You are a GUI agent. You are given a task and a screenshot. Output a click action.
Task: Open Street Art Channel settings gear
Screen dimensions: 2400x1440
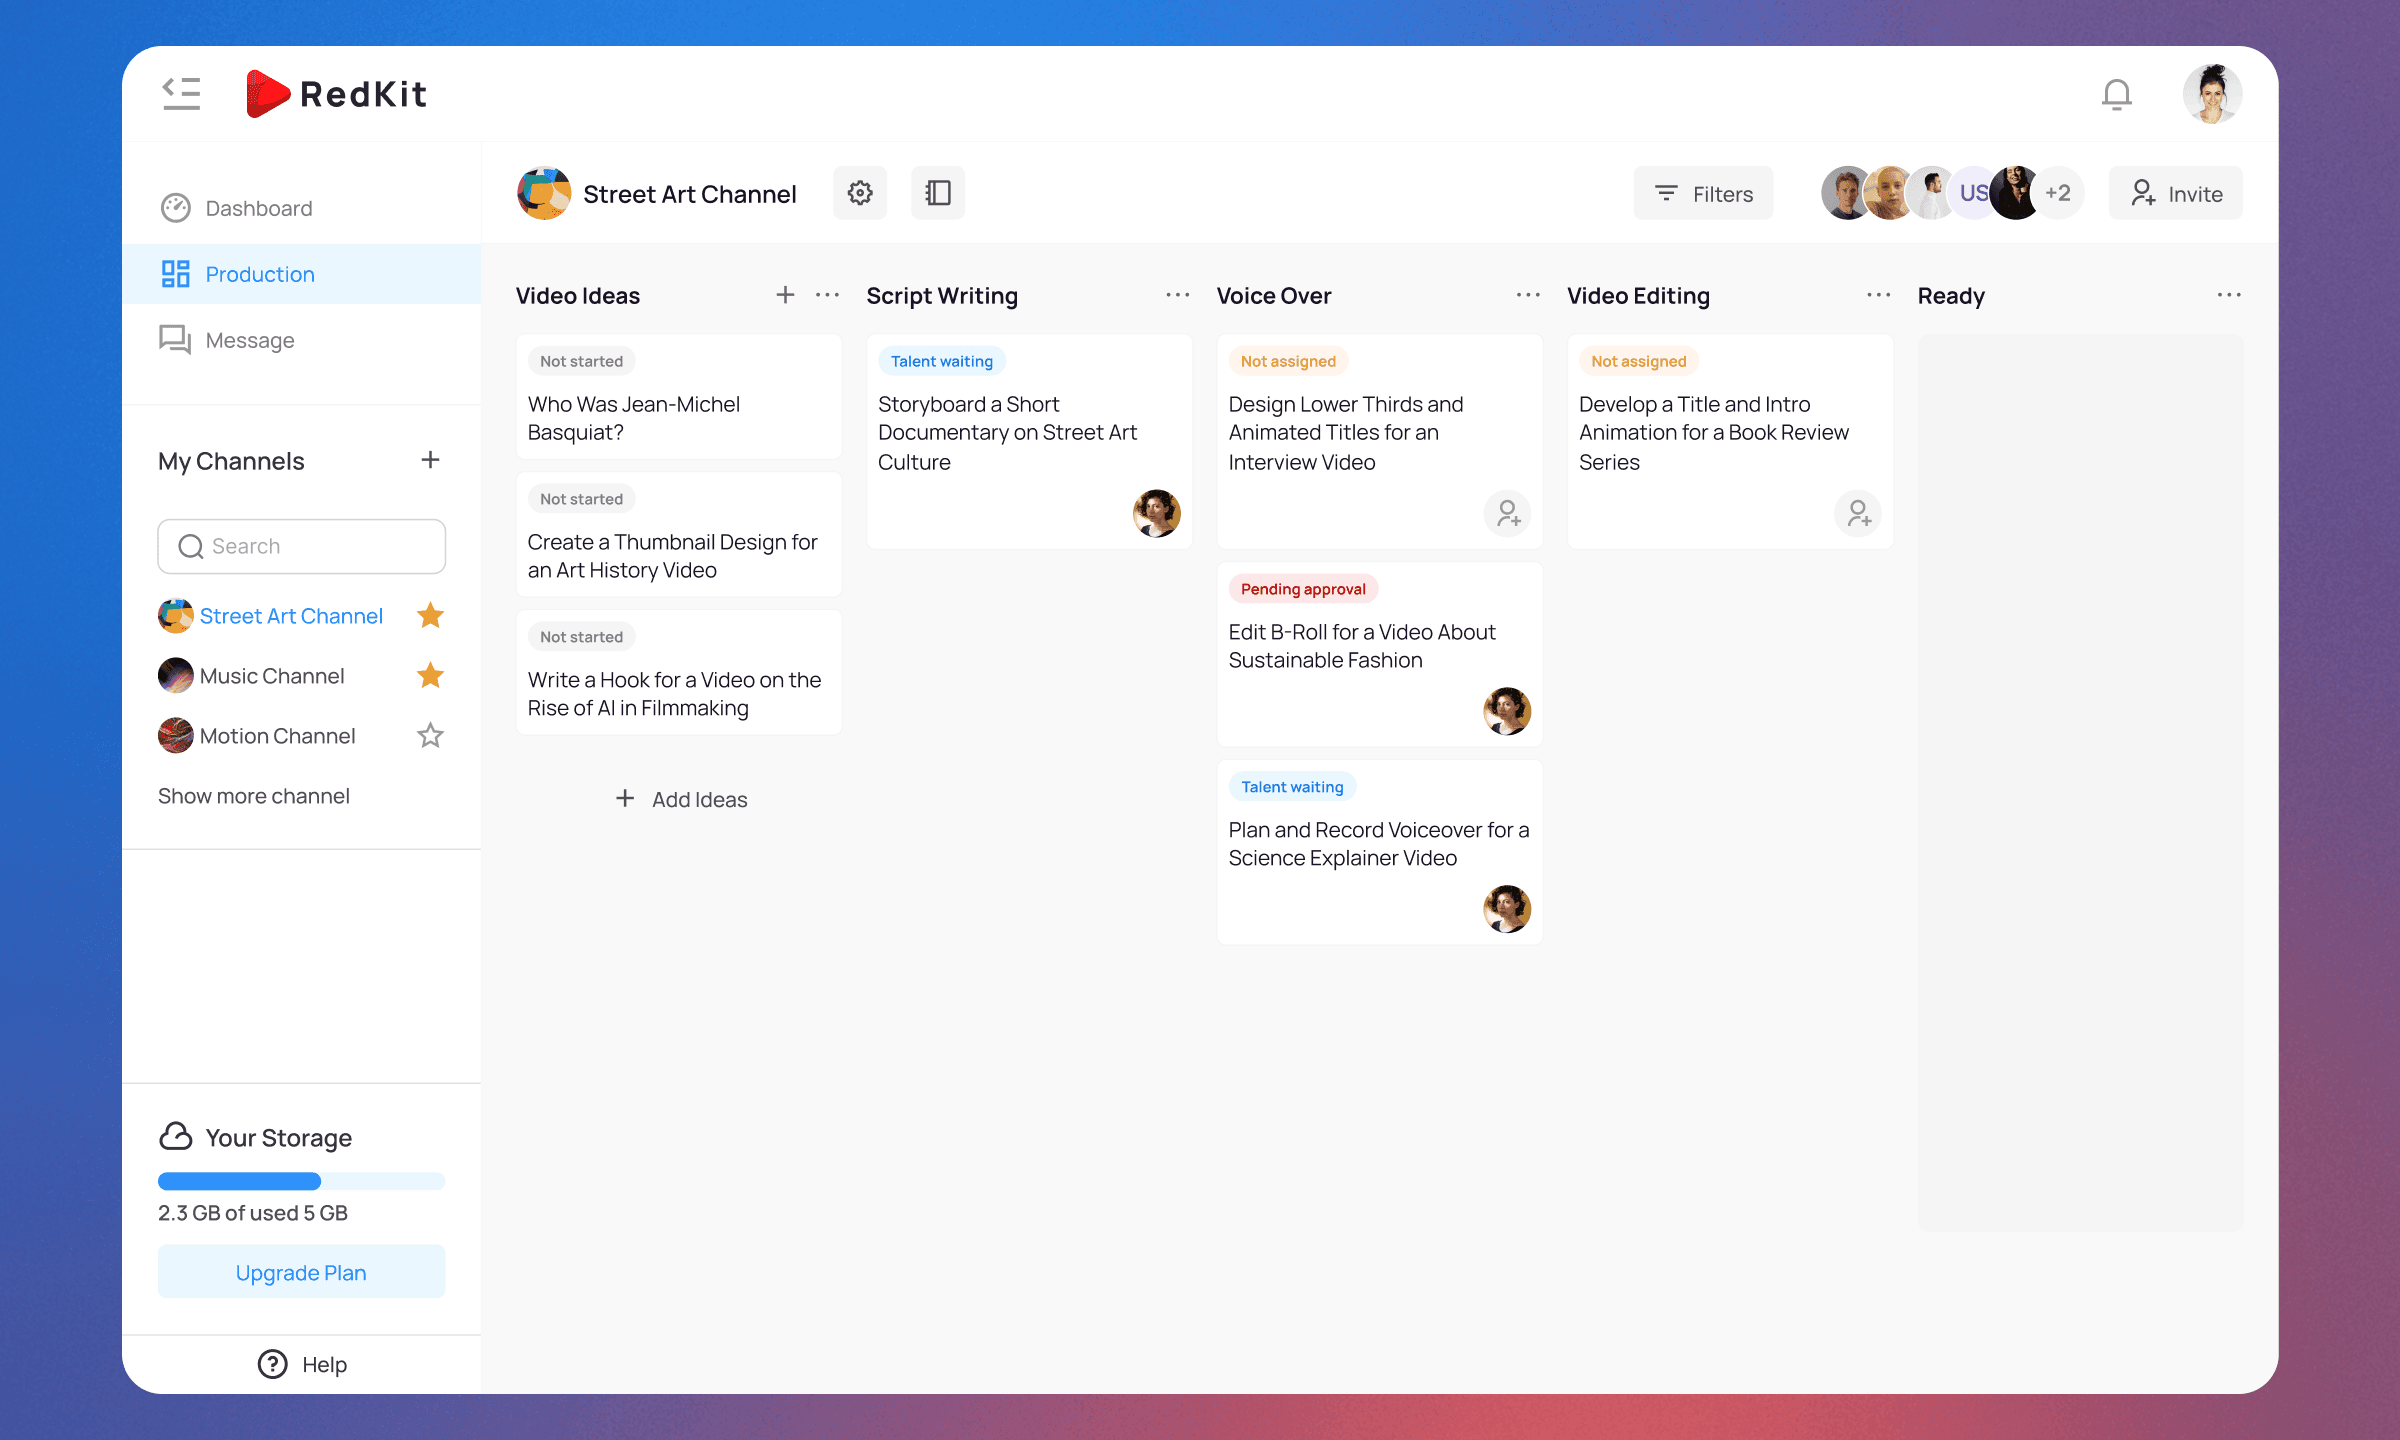click(860, 193)
